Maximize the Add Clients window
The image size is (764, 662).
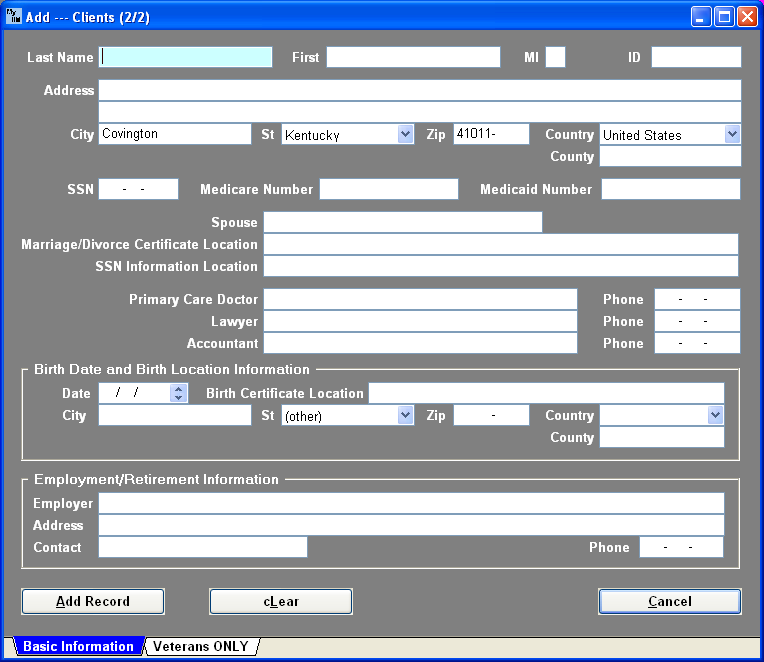click(723, 17)
